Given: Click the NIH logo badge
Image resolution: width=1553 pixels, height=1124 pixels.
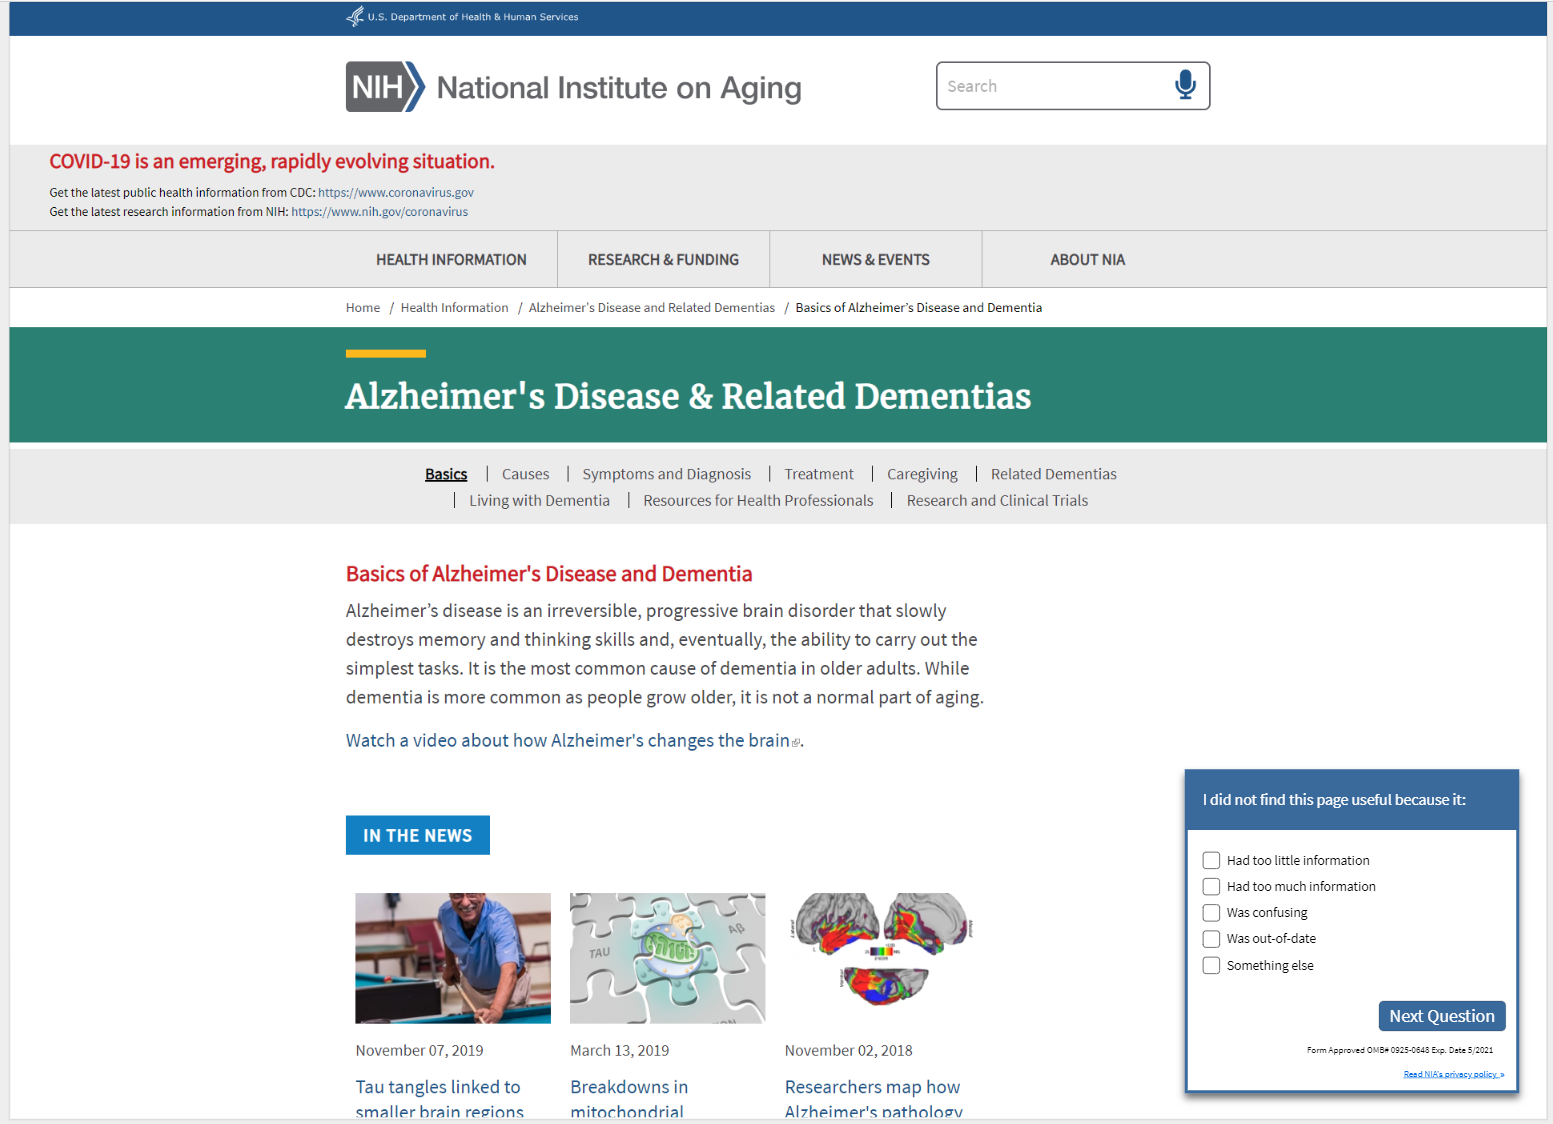Looking at the screenshot, I should [x=385, y=87].
